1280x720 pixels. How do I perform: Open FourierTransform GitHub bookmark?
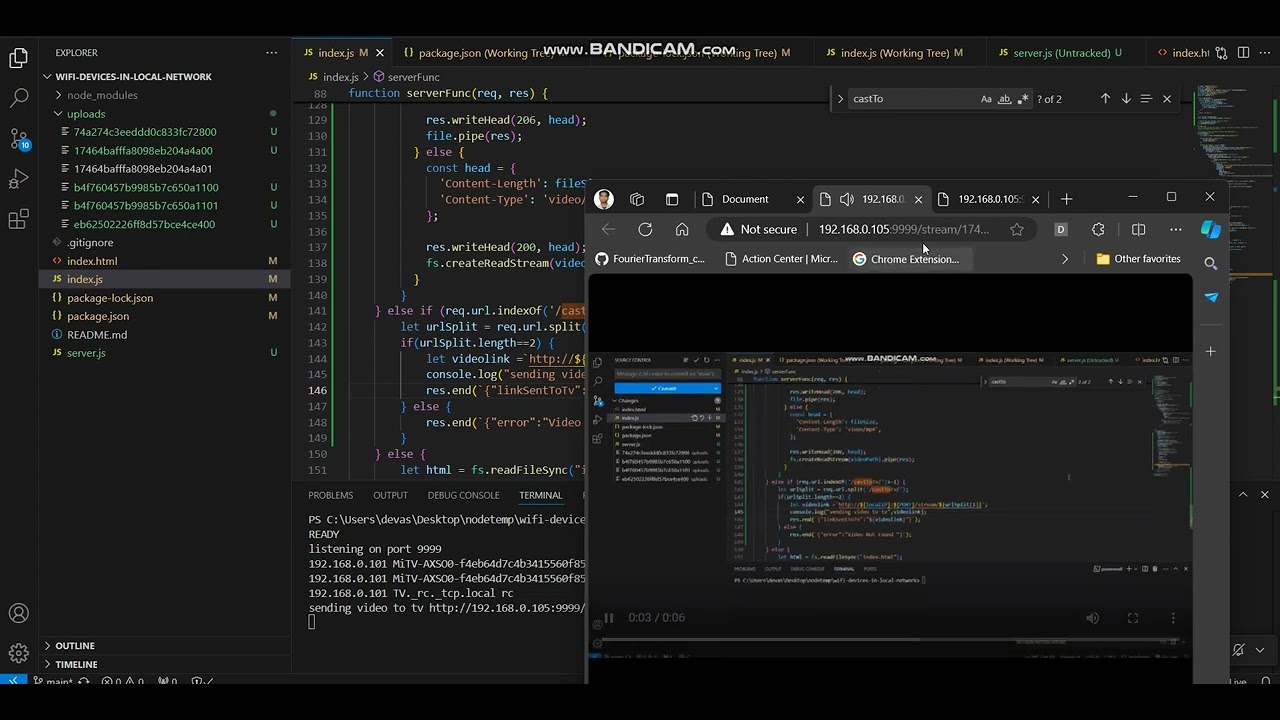(x=650, y=259)
